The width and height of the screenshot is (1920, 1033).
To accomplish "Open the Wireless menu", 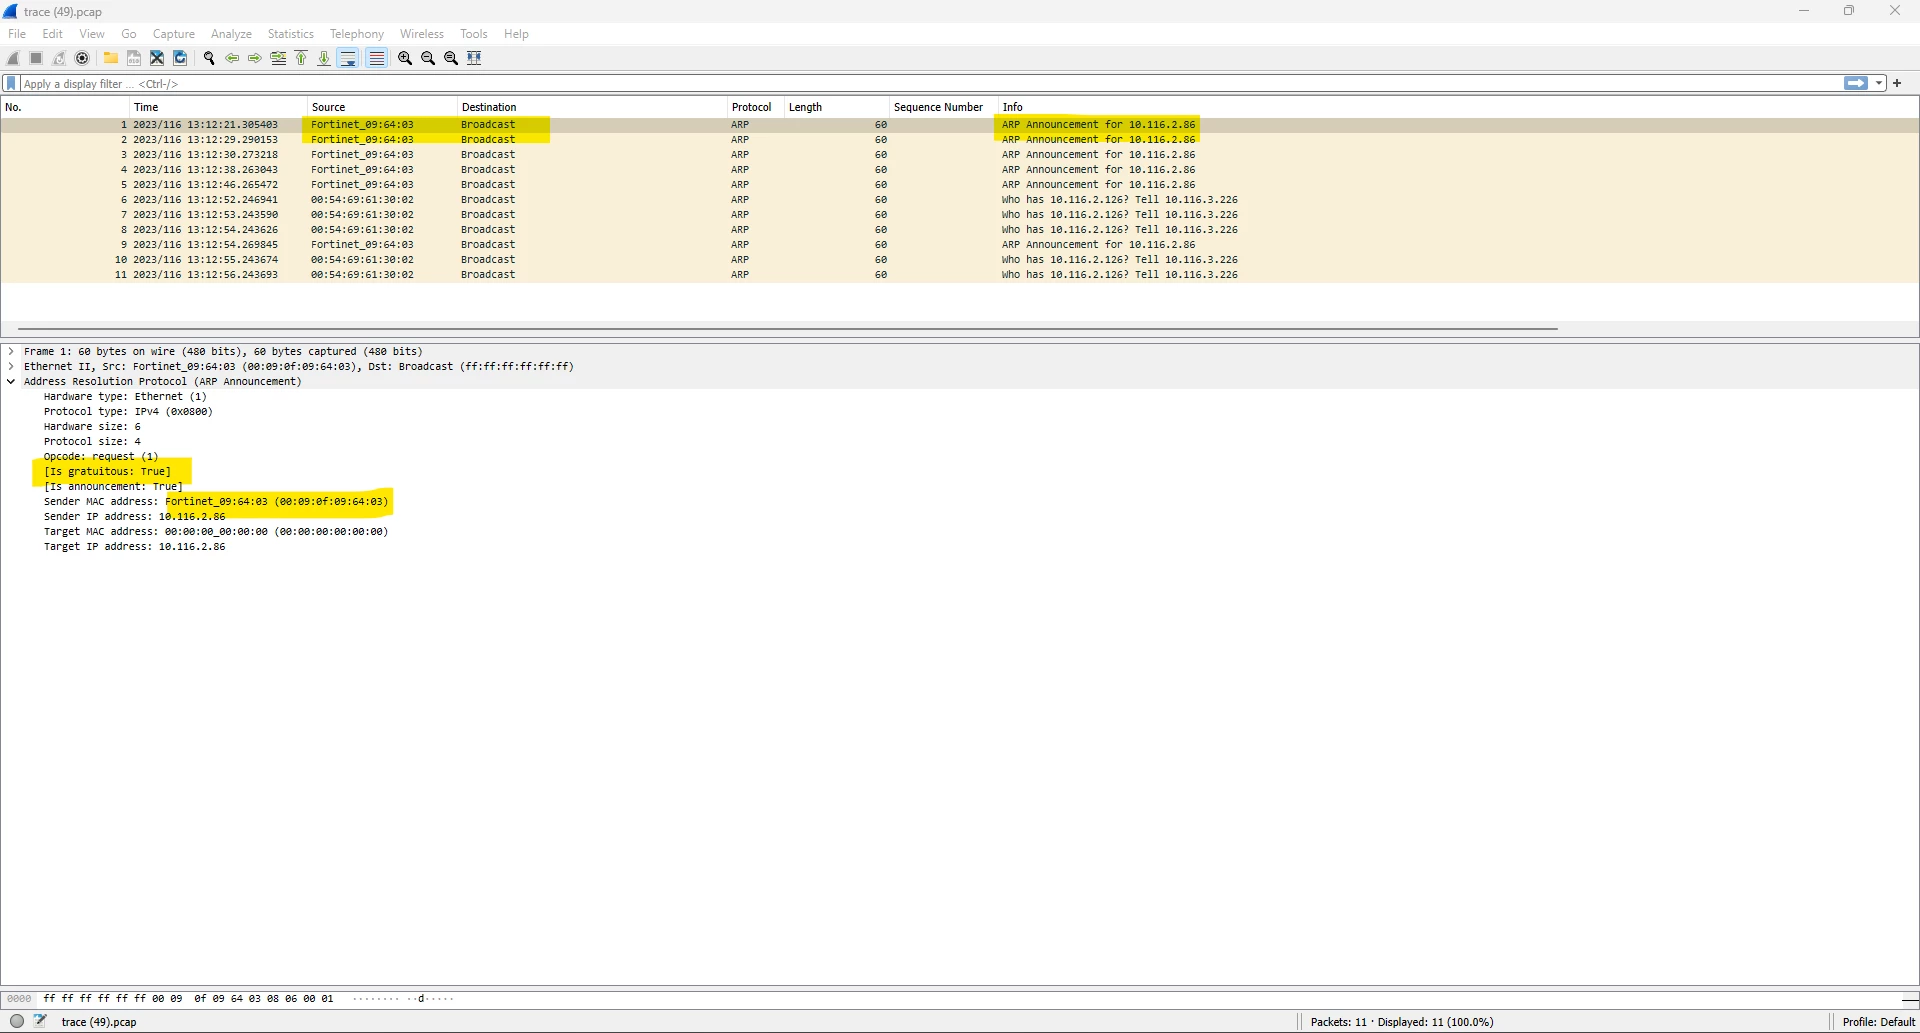I will (422, 33).
